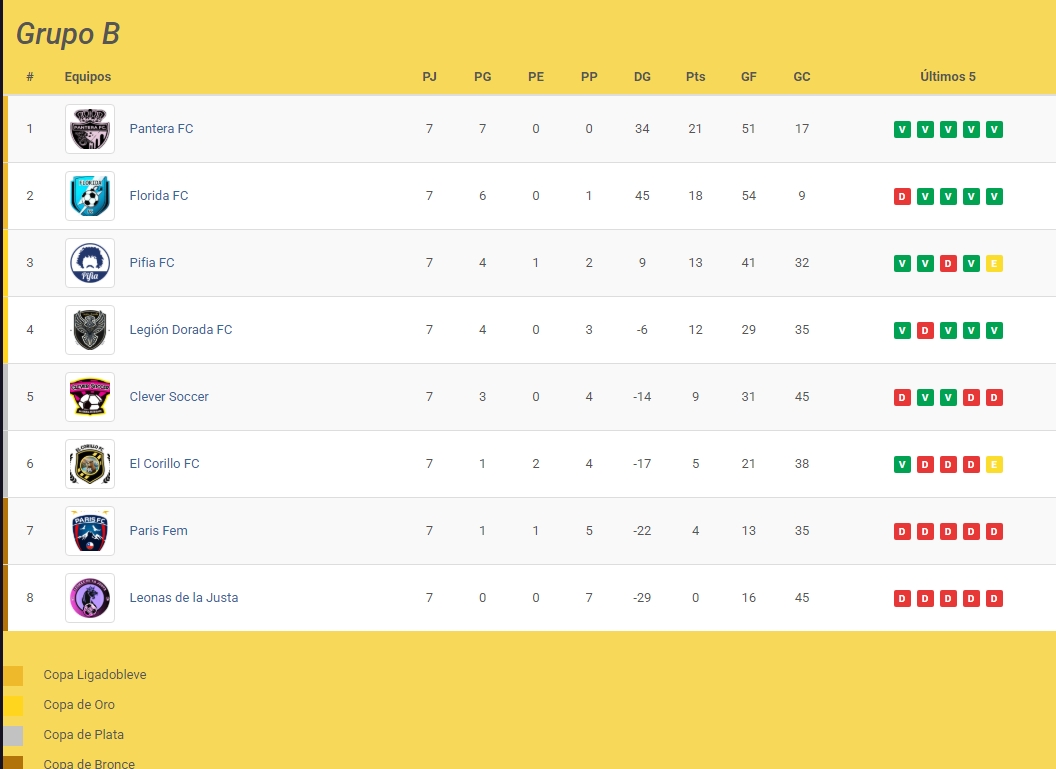
Task: Click the Copa Ligadobleve legend label
Action: click(95, 675)
